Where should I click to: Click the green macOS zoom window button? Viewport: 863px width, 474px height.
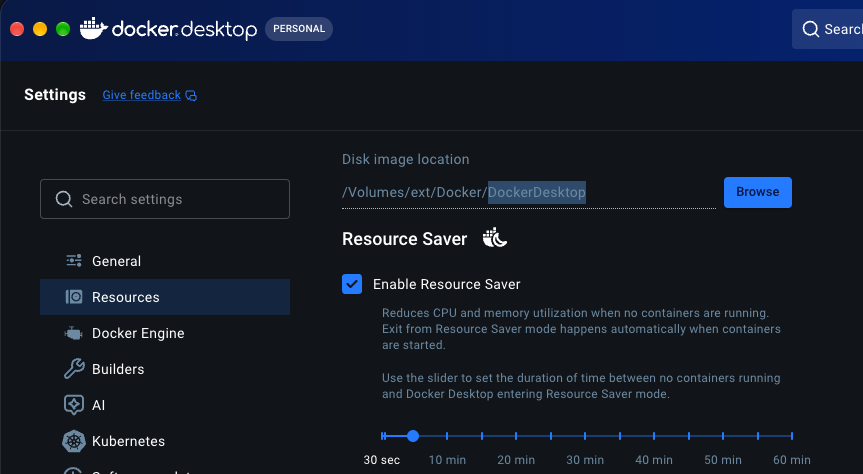[63, 29]
